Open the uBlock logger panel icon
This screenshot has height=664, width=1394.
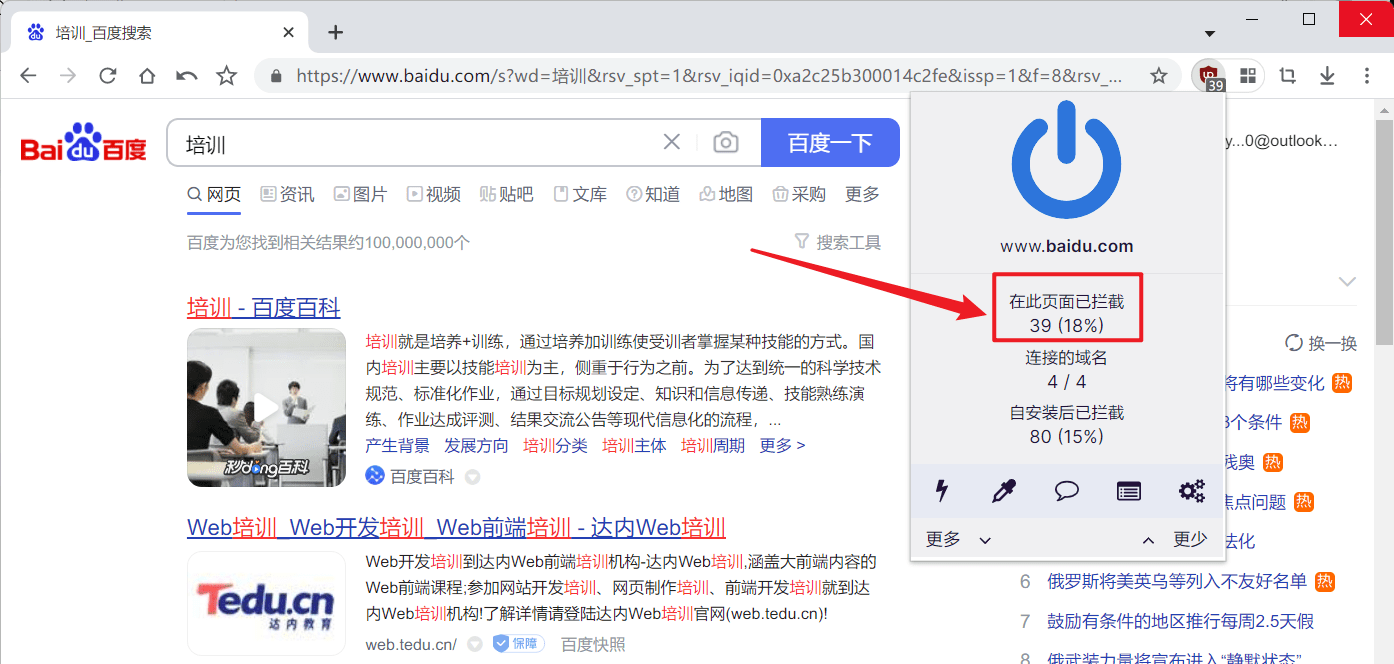pos(1128,490)
